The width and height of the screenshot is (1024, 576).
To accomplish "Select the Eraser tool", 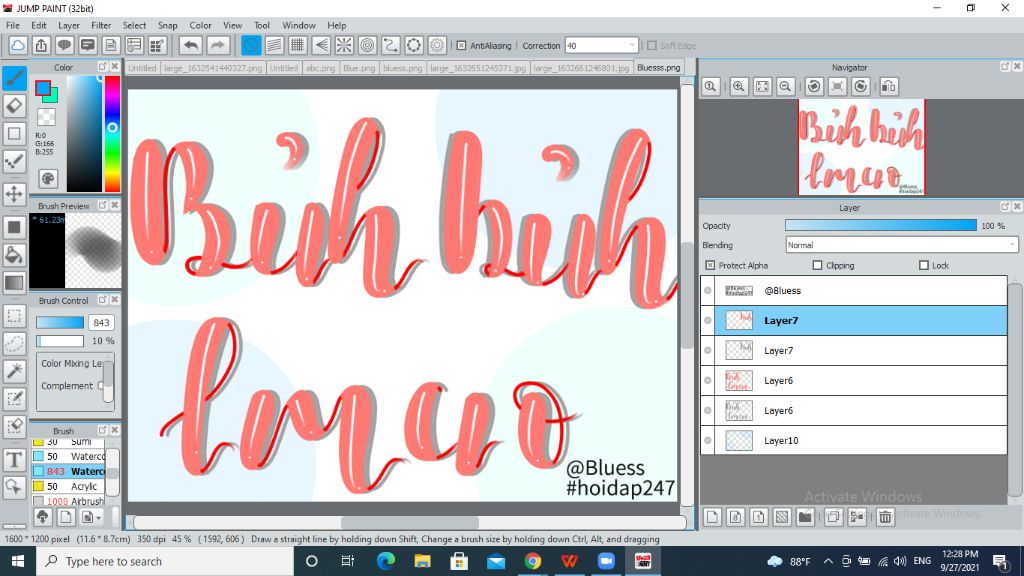I will coord(14,106).
